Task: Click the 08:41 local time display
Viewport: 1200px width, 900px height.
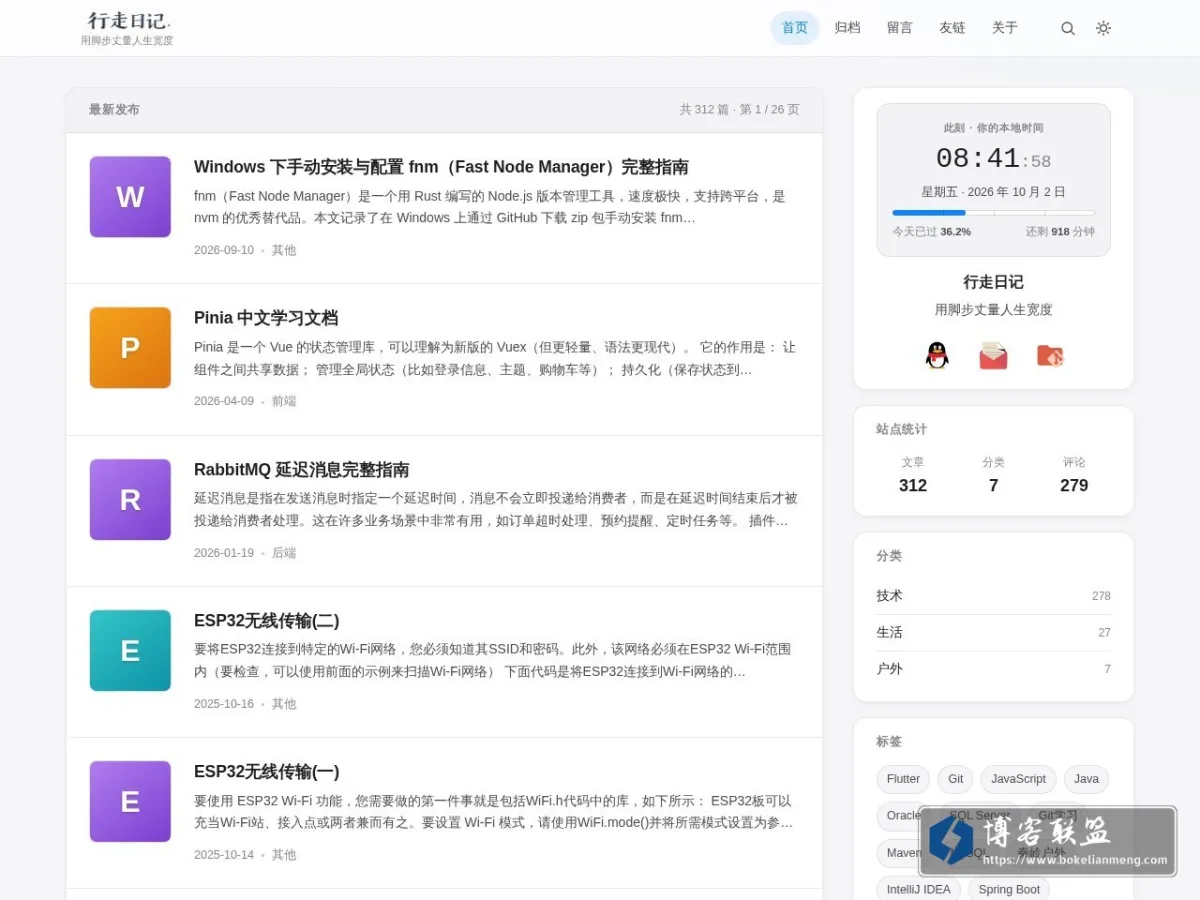Action: click(993, 159)
